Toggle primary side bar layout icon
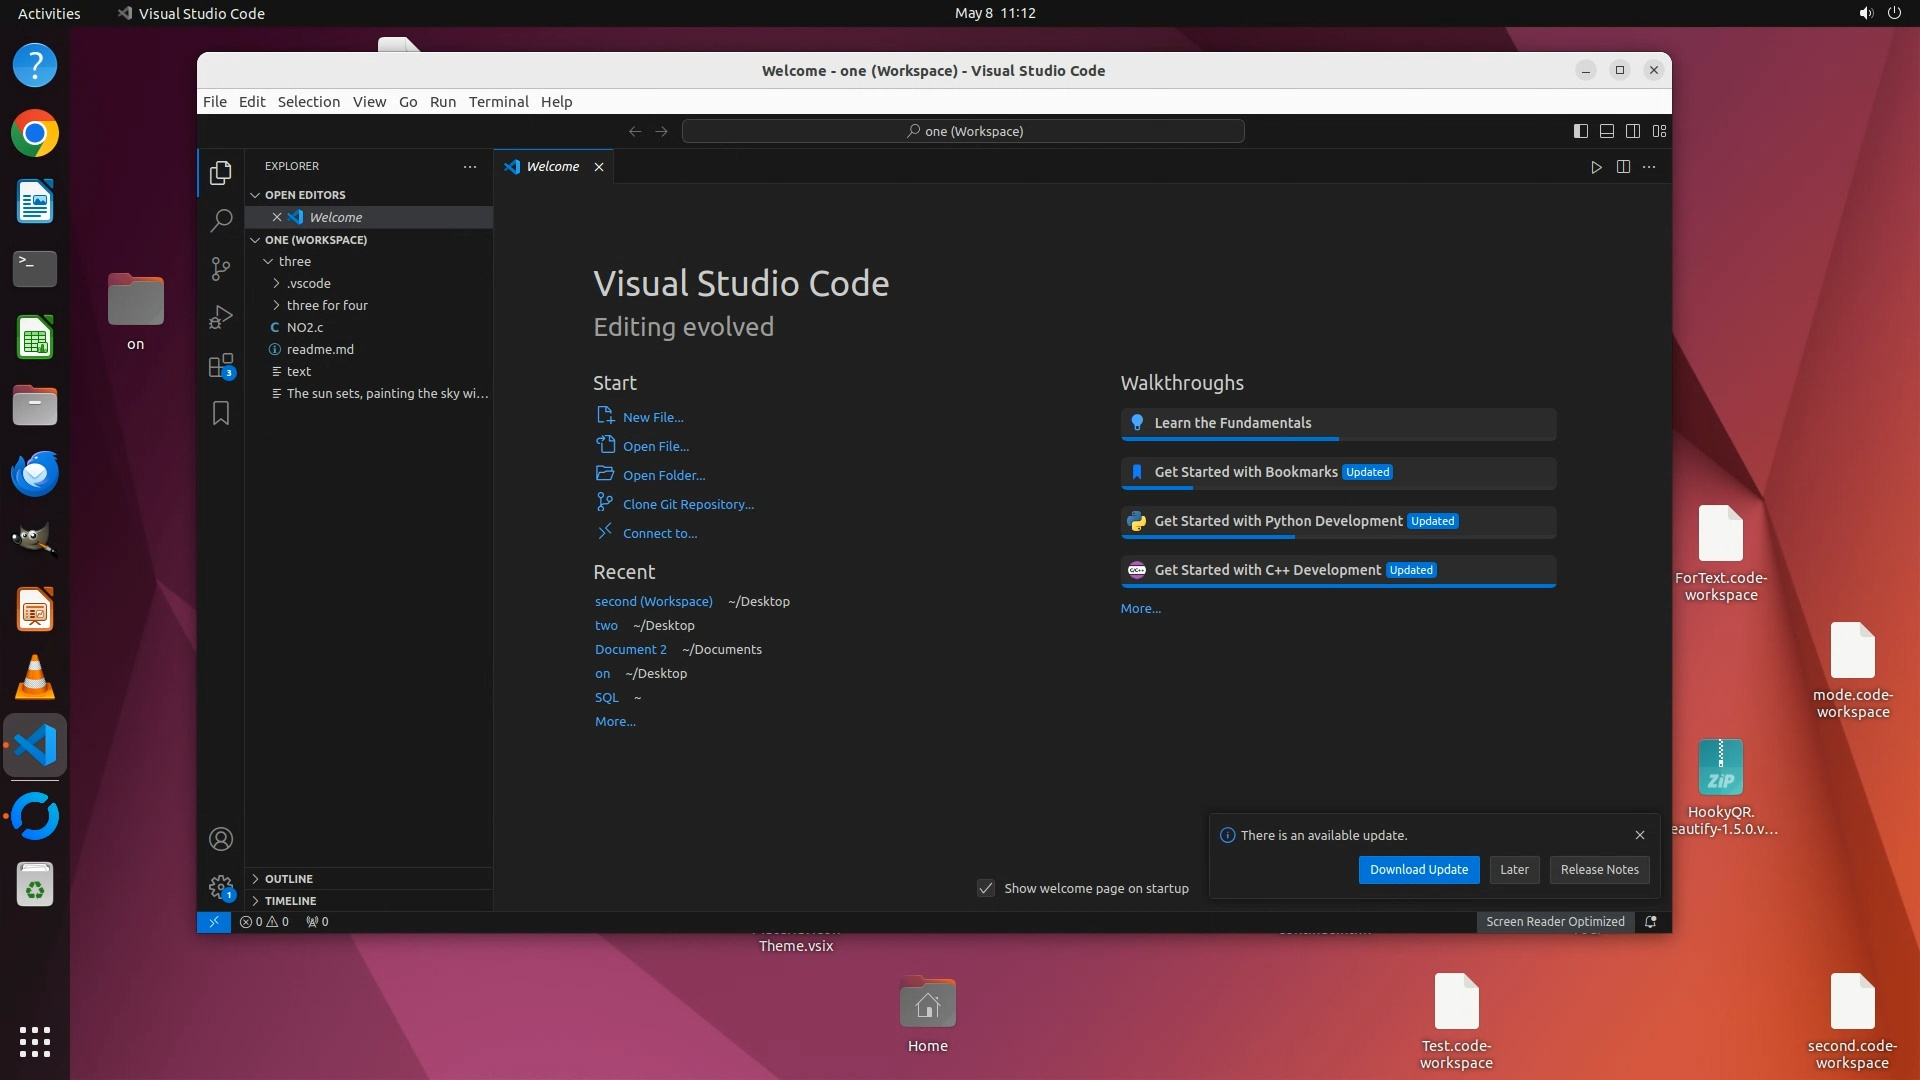The width and height of the screenshot is (1920, 1080). (x=1581, y=131)
